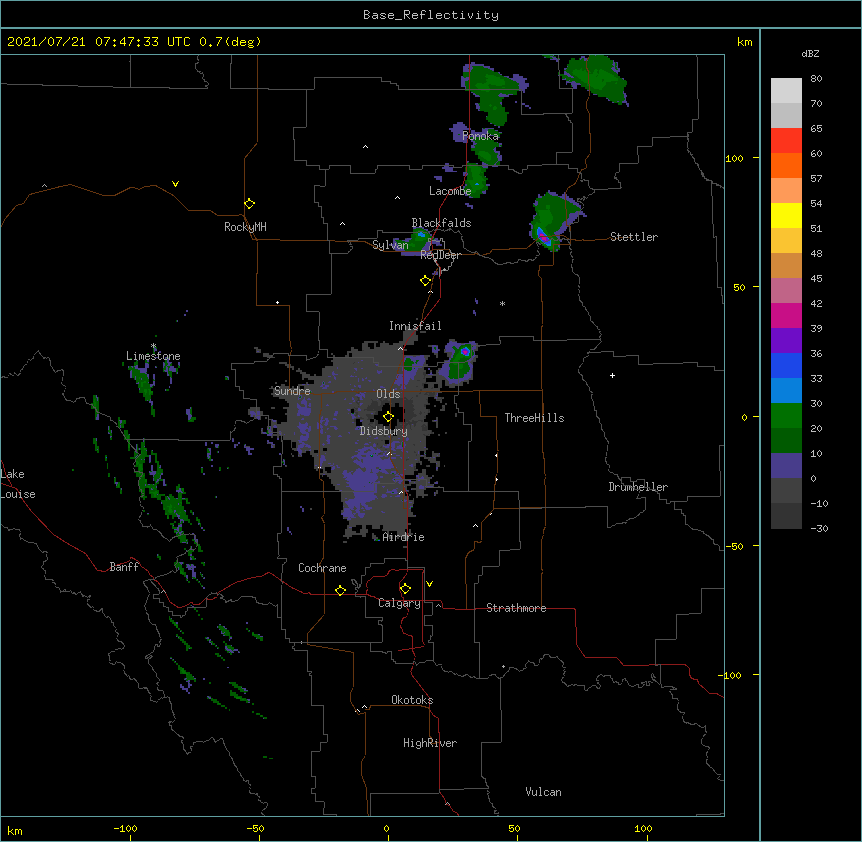Click the -100 tick on the bottom axis

pyautogui.click(x=125, y=828)
